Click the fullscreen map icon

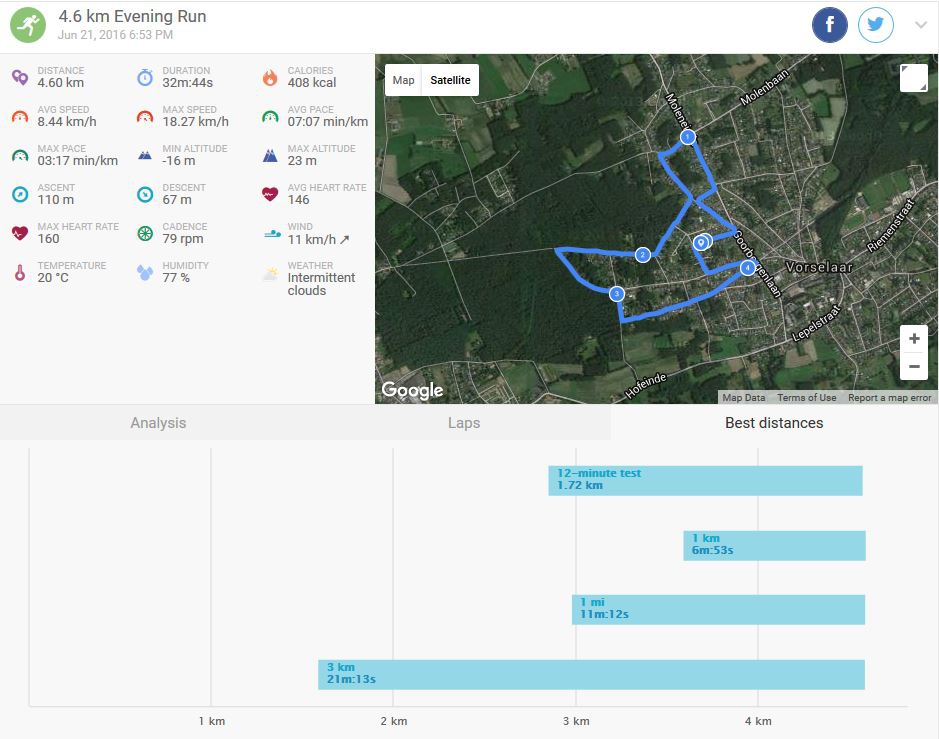coord(913,78)
